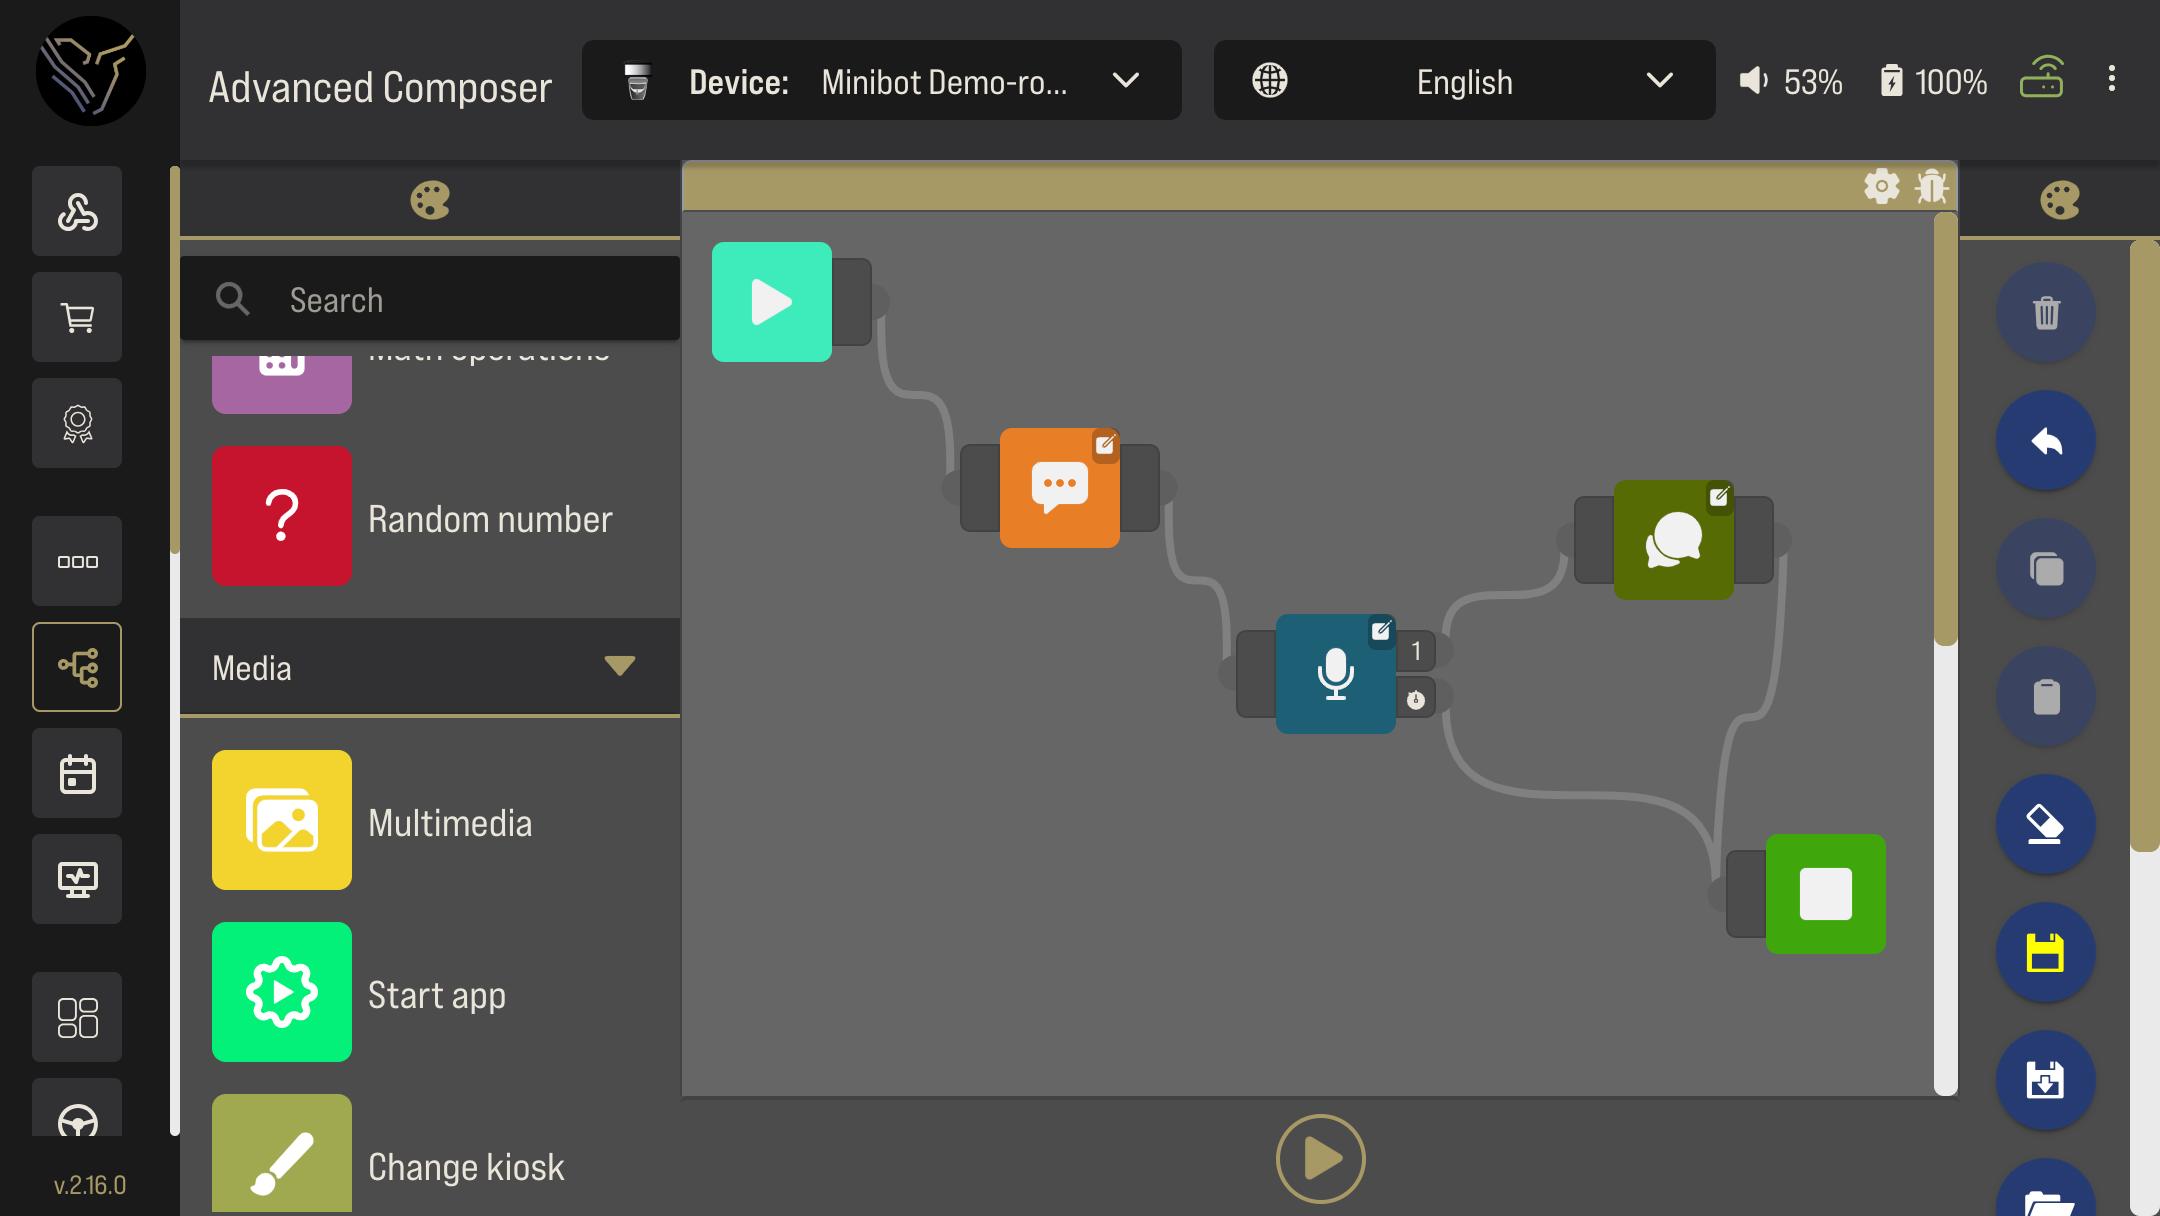Open the English language dropdown
This screenshot has width=2160, height=1216.
[1464, 80]
